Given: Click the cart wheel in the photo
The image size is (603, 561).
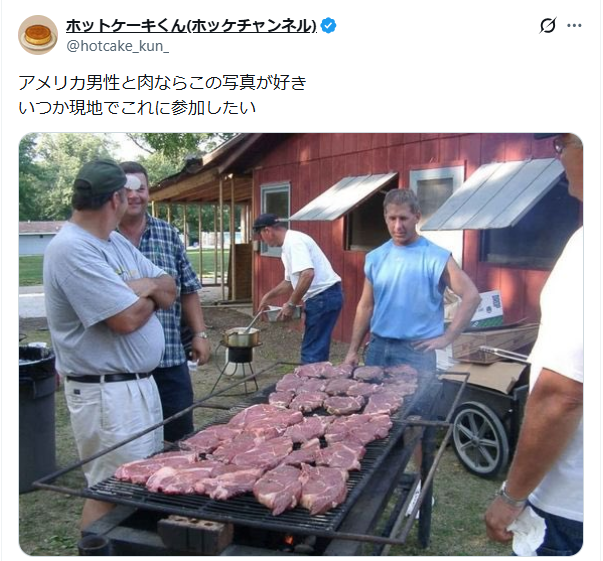Looking at the screenshot, I should [480, 438].
